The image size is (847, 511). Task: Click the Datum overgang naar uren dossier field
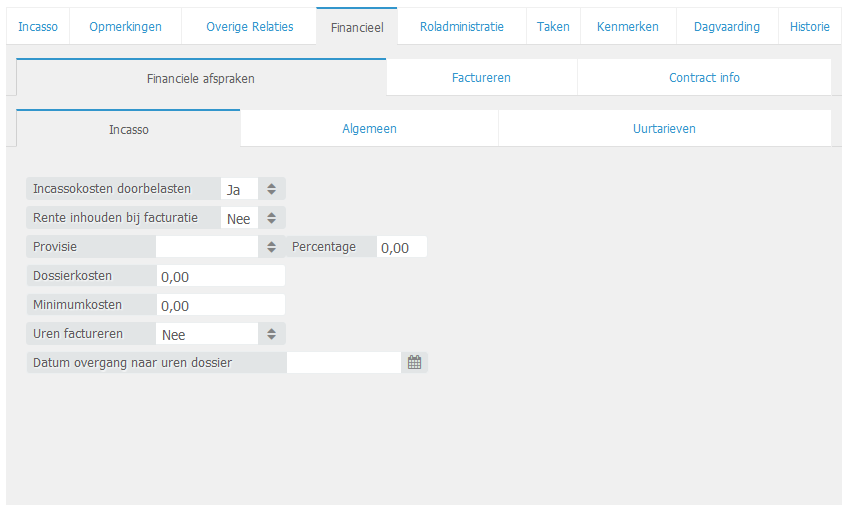(344, 363)
